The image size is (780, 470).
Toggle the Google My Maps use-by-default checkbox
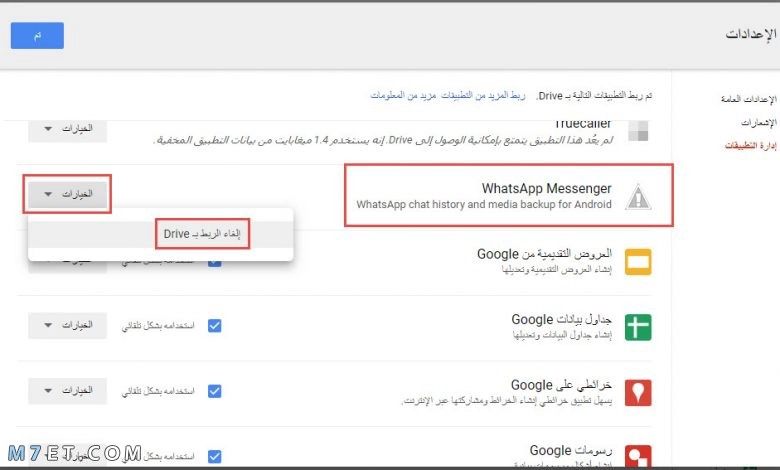pyautogui.click(x=214, y=391)
